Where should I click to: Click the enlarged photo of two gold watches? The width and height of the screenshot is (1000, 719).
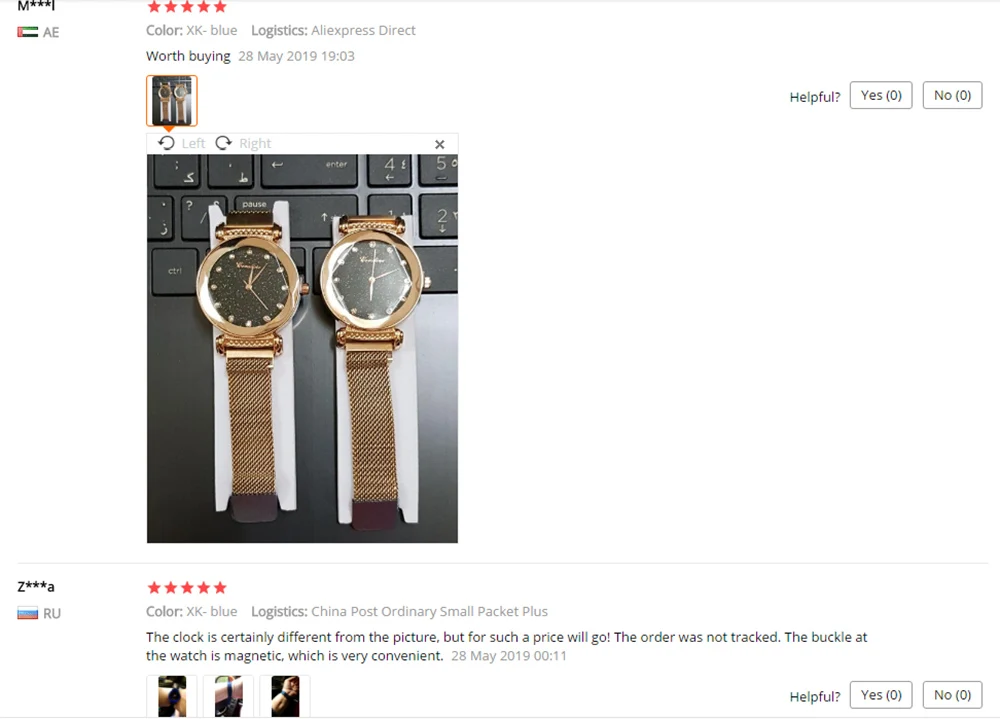302,349
